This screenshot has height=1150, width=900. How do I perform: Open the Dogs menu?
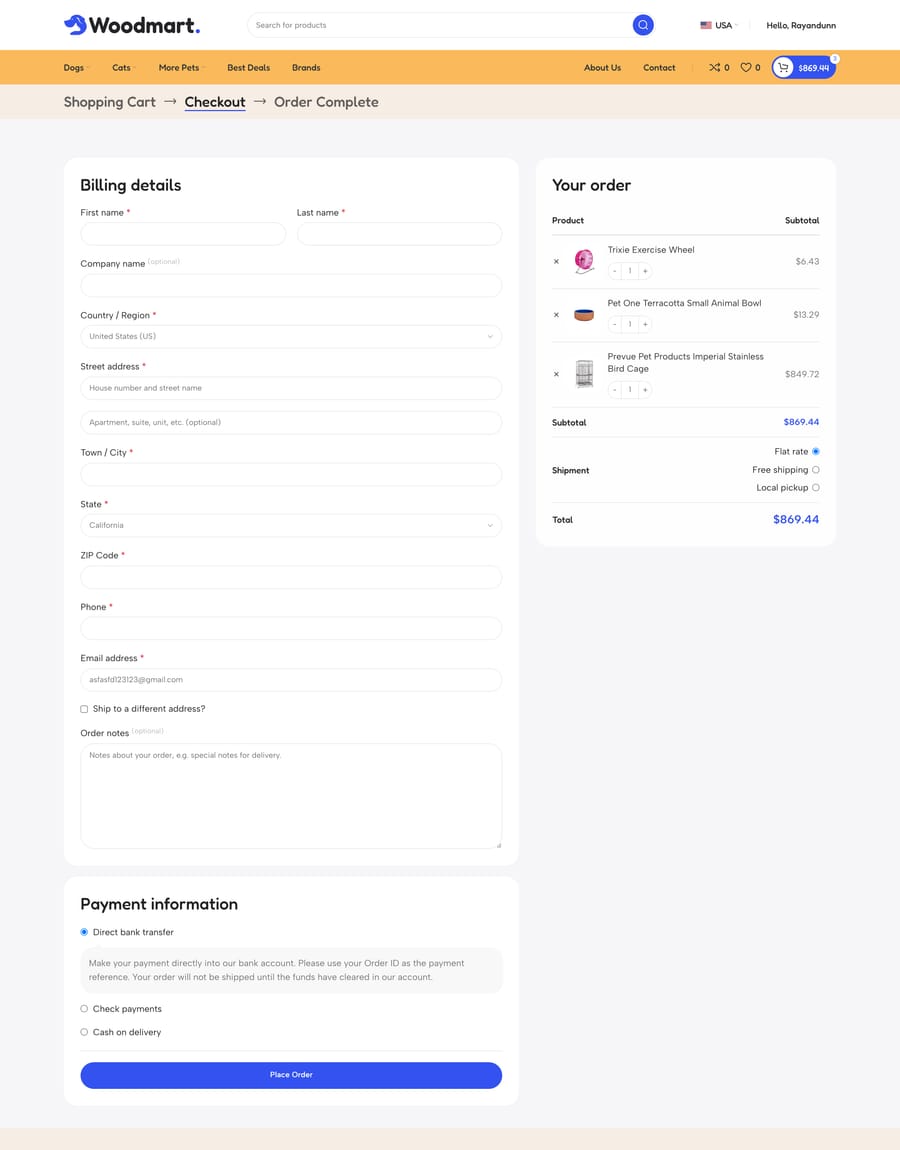click(76, 67)
